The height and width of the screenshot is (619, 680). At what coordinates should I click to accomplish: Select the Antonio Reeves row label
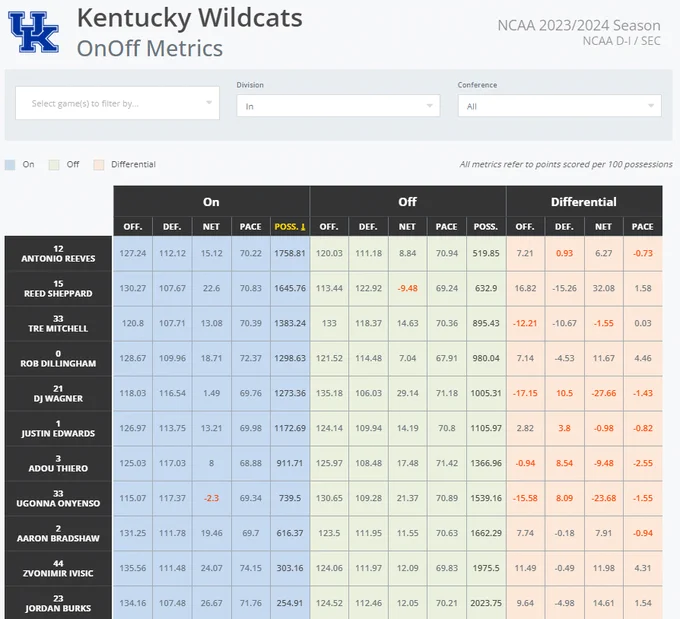tap(58, 254)
